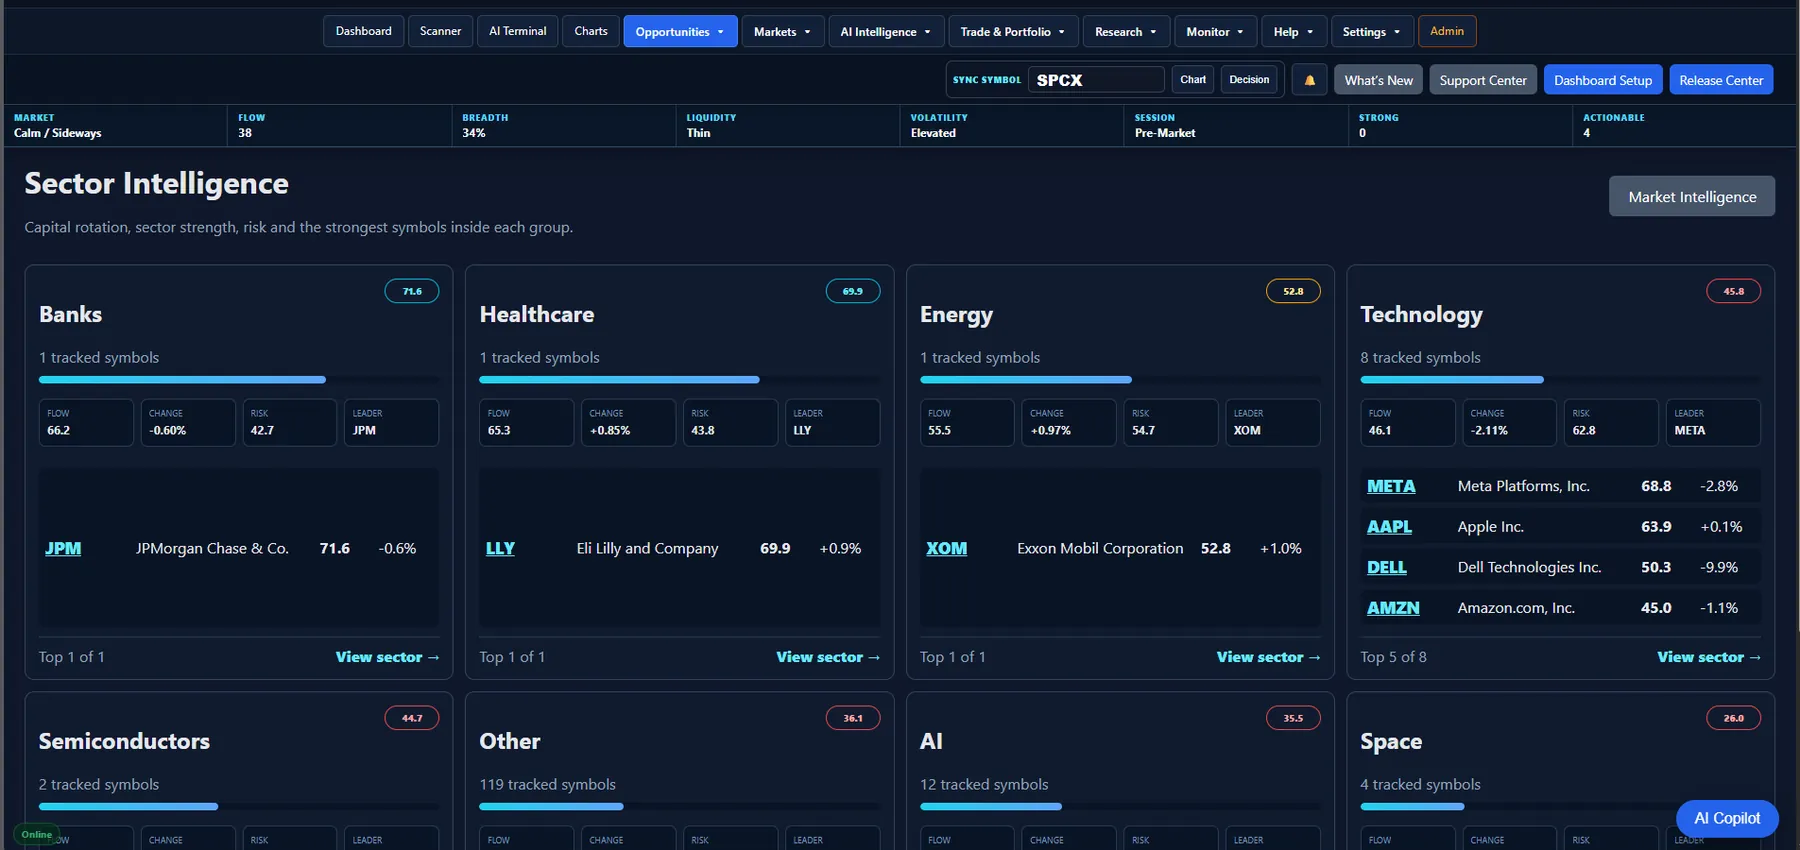Image resolution: width=1800 pixels, height=850 pixels.
Task: Click the Semiconductors sector heading
Action: [x=124, y=741]
